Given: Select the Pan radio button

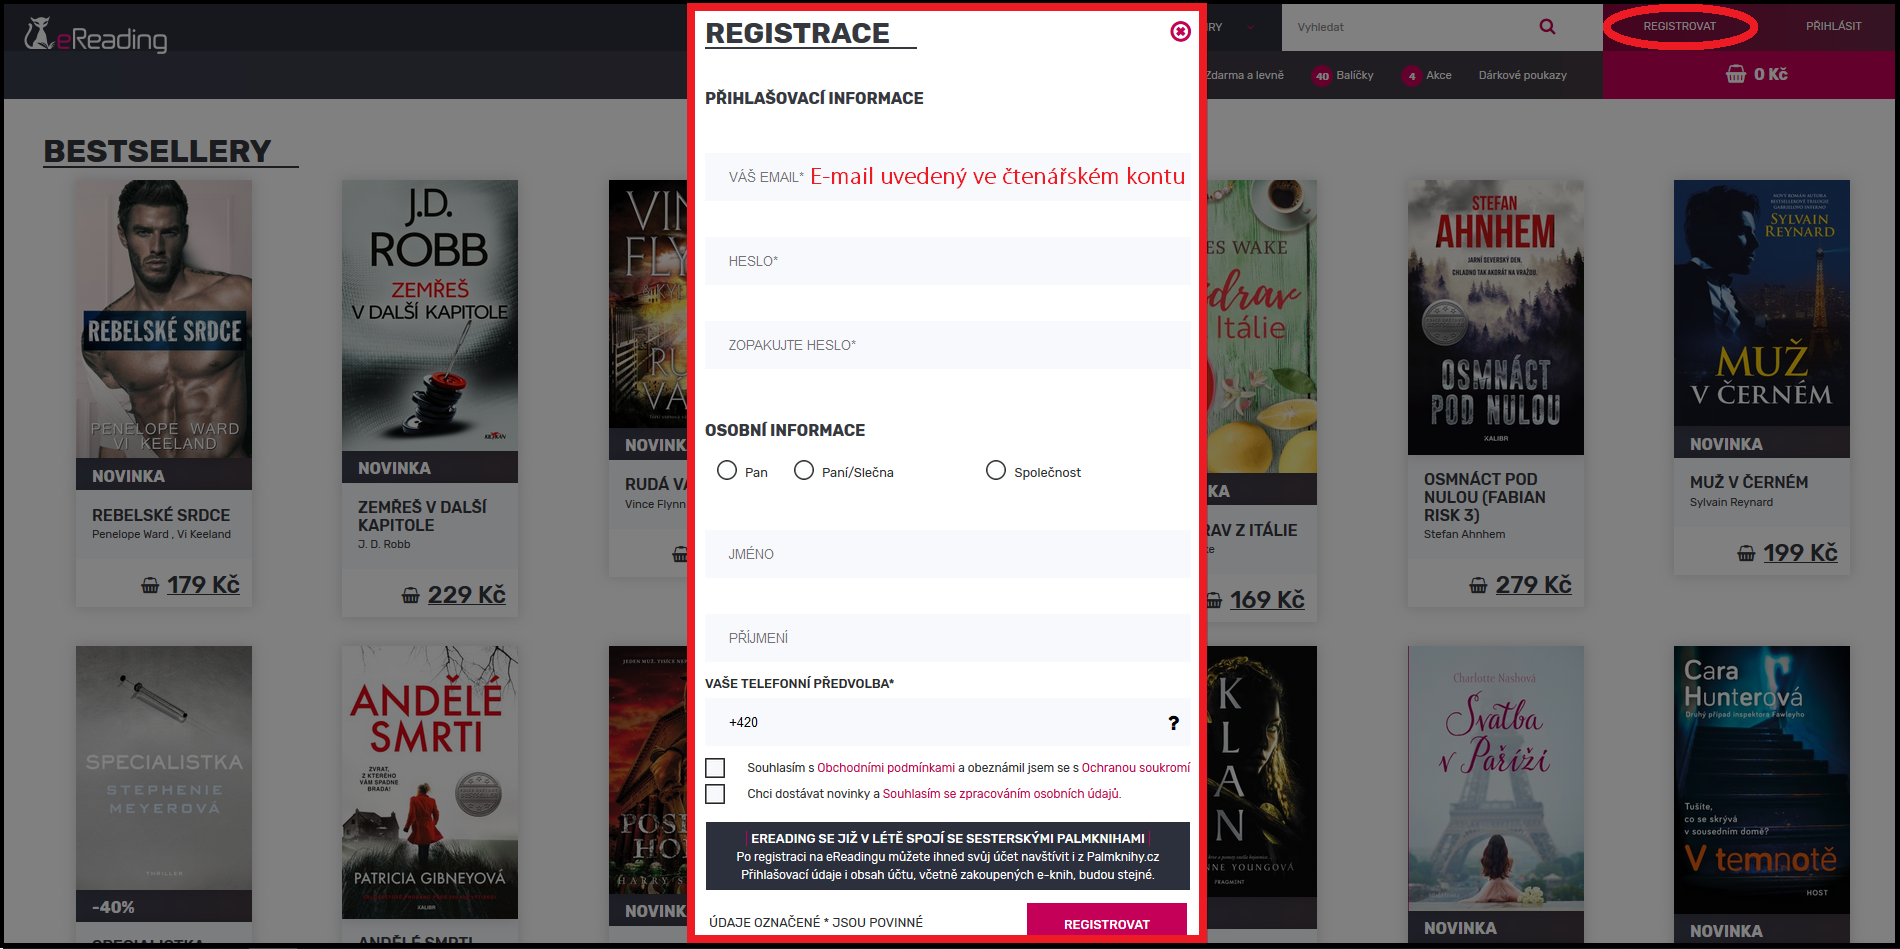Looking at the screenshot, I should (x=727, y=470).
